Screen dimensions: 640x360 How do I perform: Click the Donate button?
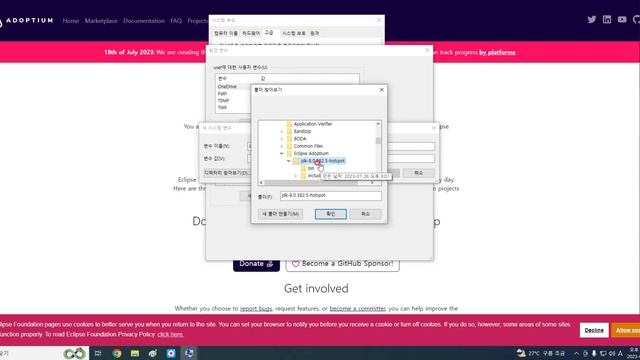point(256,264)
